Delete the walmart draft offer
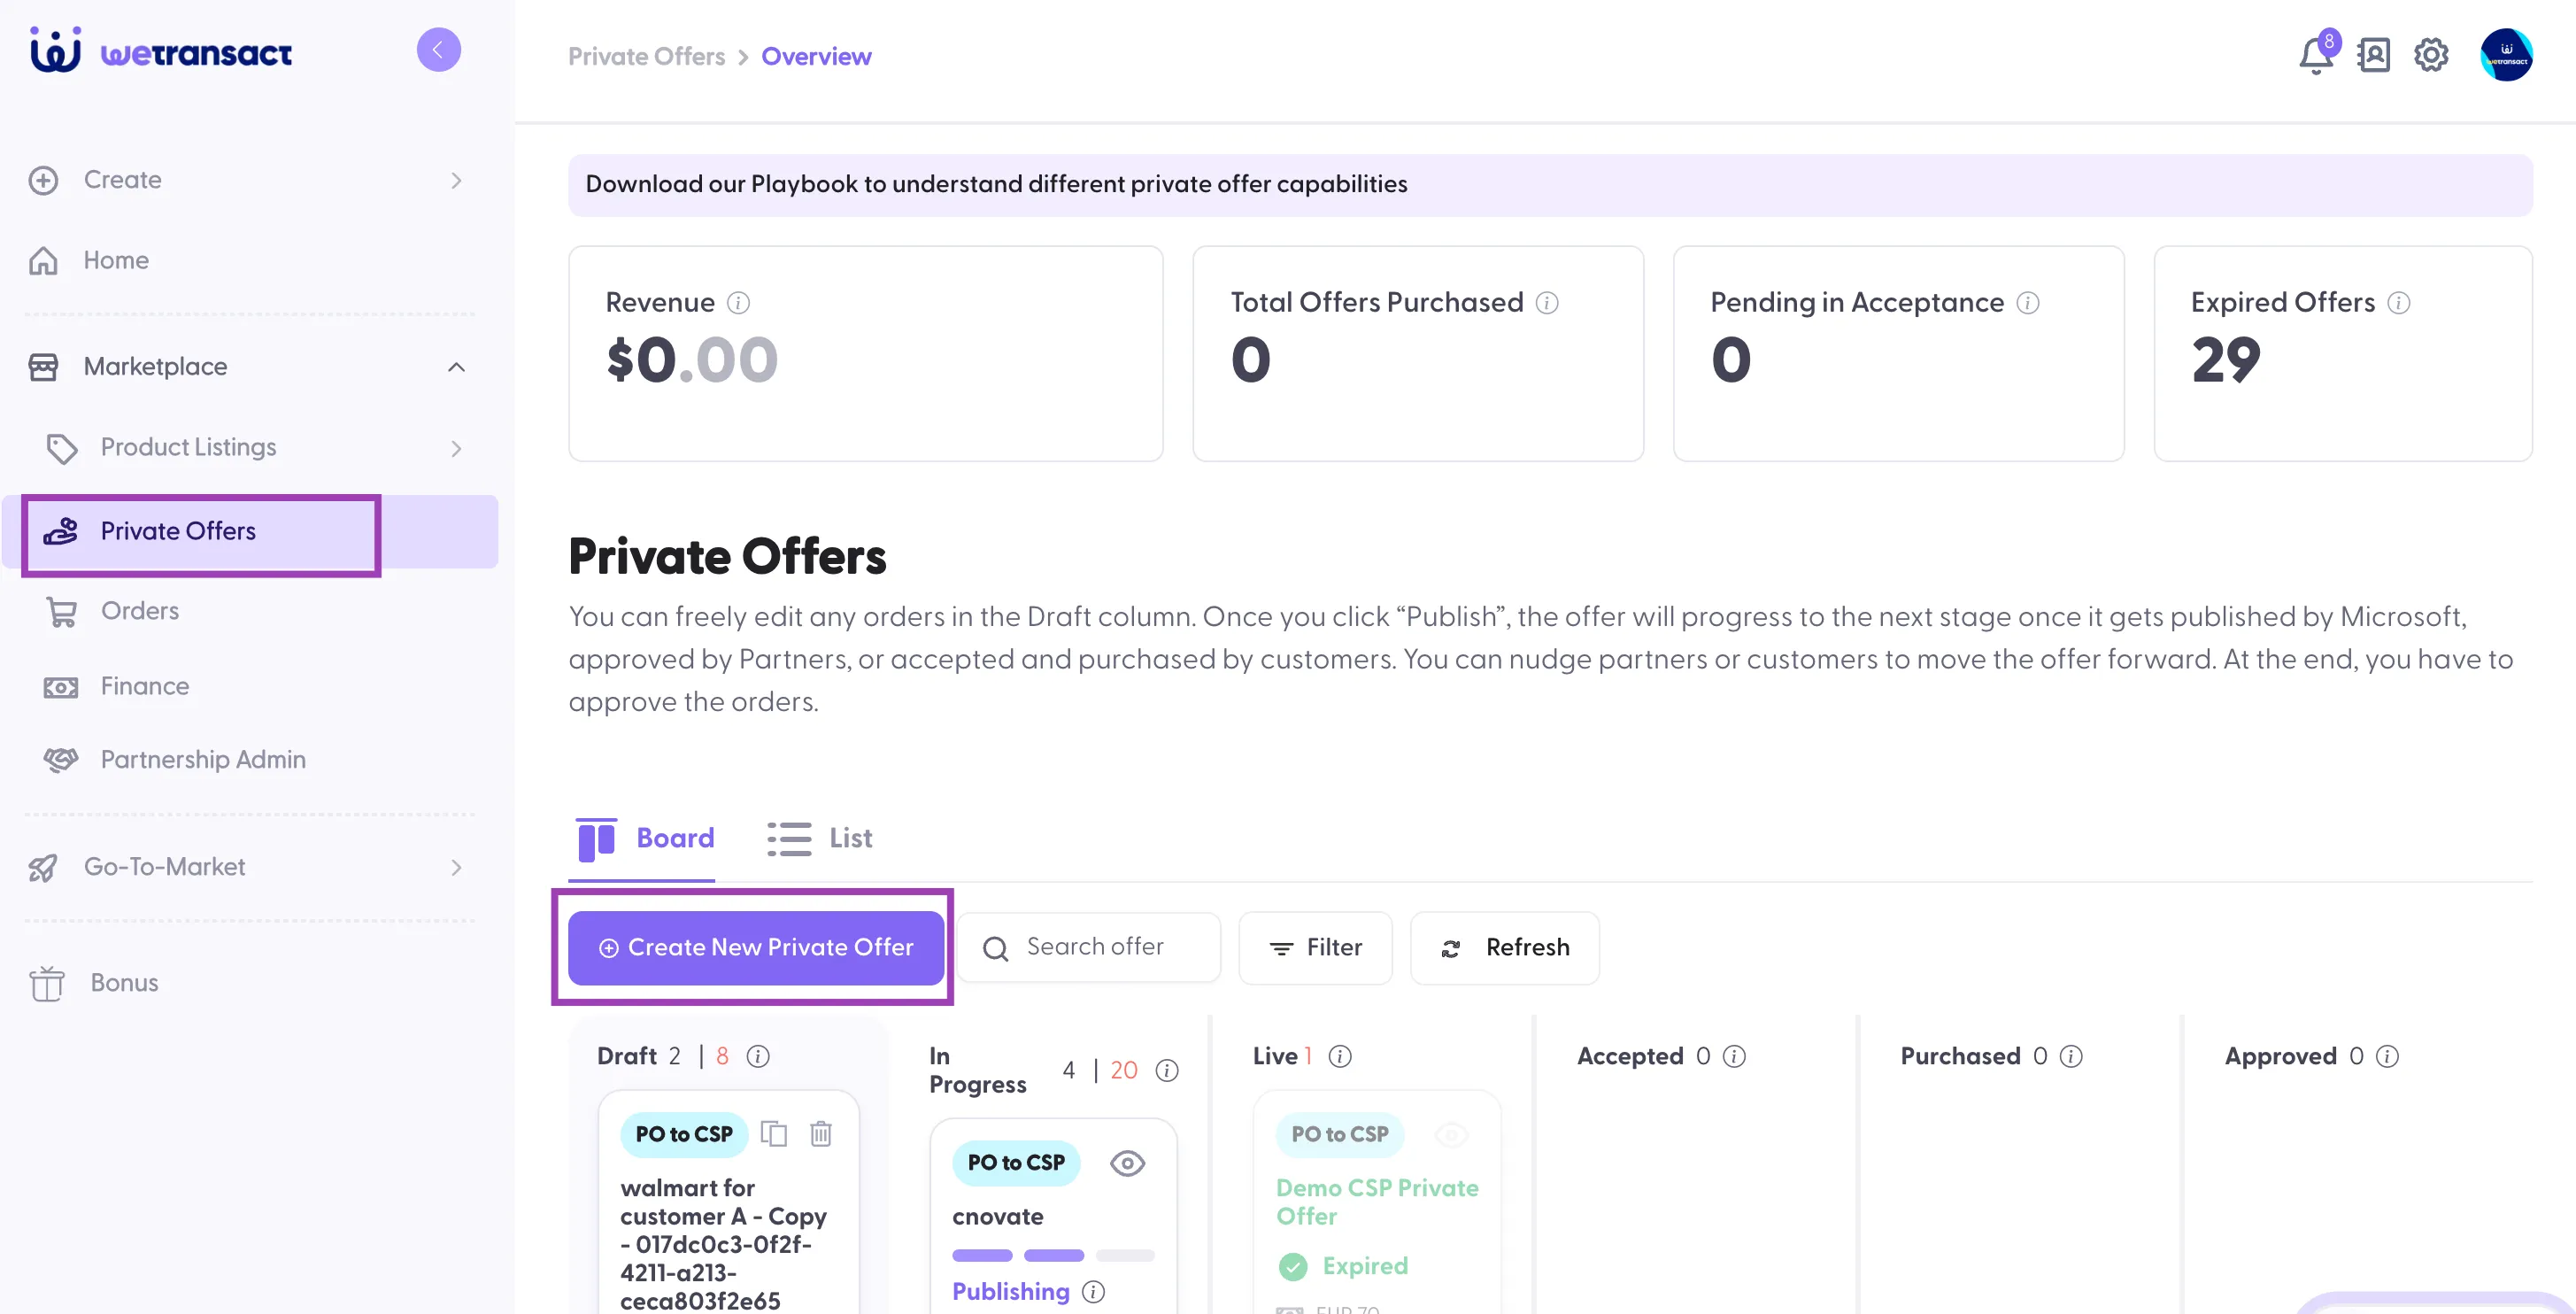This screenshot has width=2576, height=1314. [820, 1133]
